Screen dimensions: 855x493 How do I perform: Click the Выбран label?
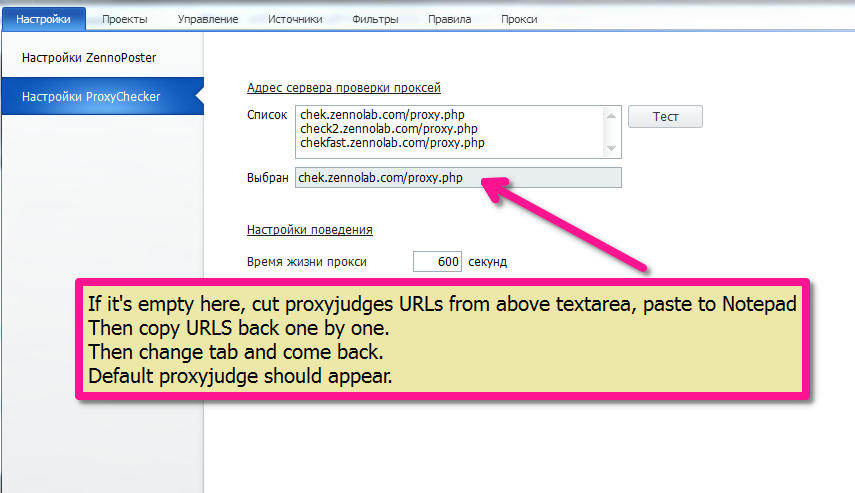(267, 178)
